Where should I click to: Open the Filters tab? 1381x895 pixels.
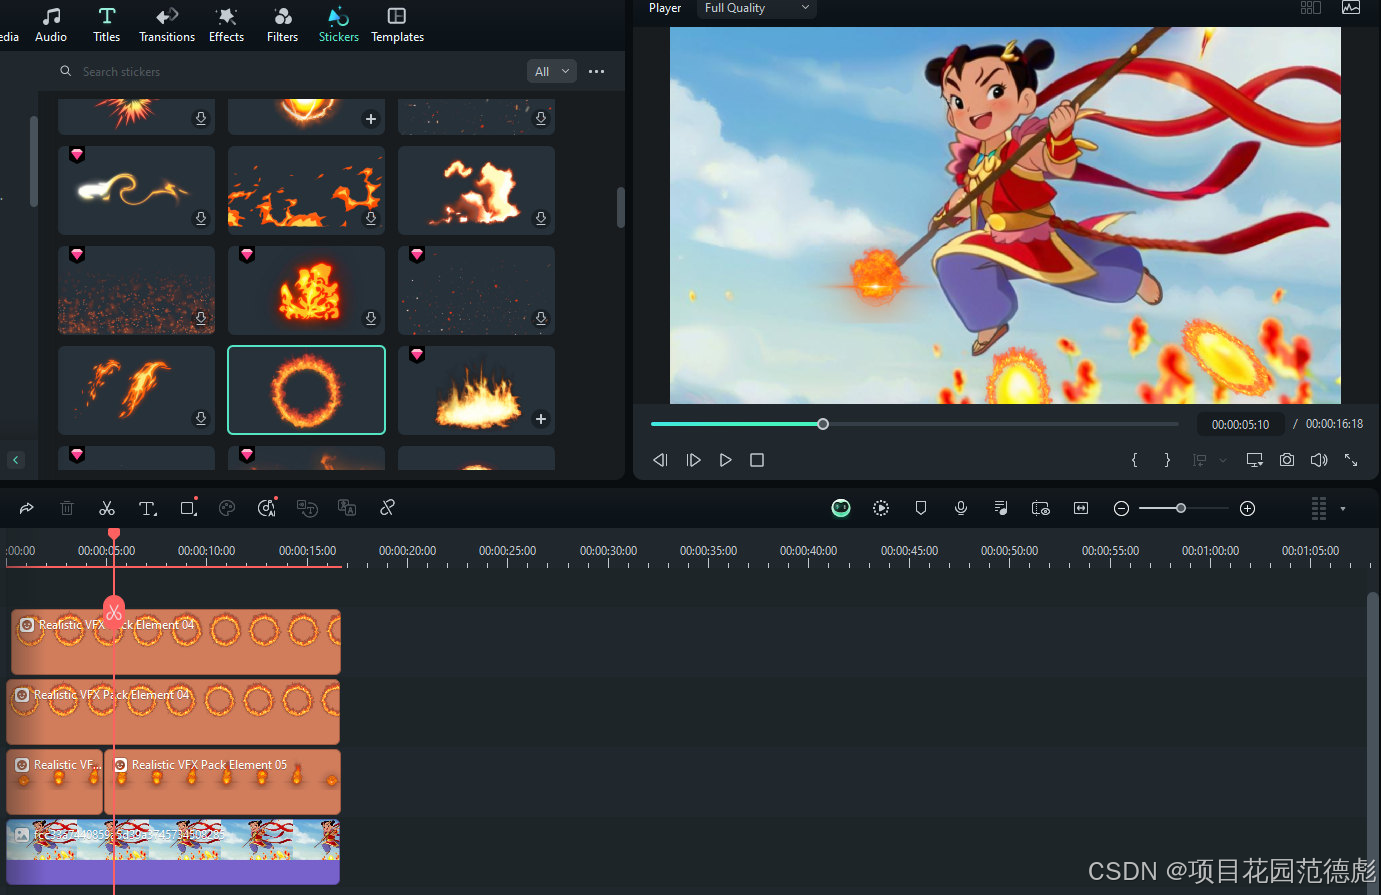(282, 25)
